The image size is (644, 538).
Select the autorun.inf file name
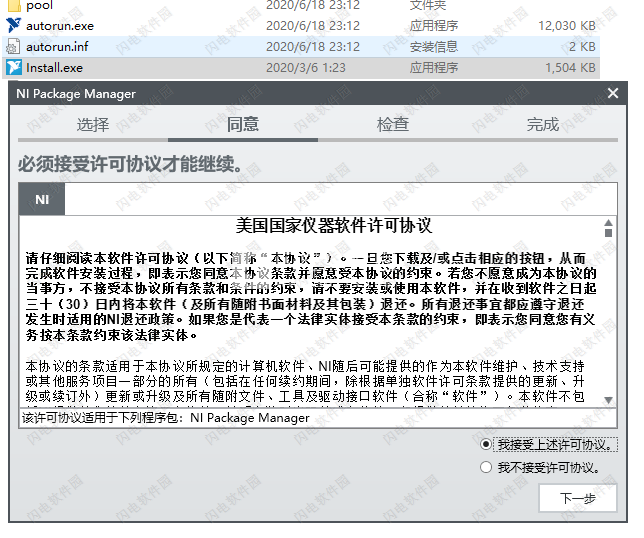(x=57, y=47)
